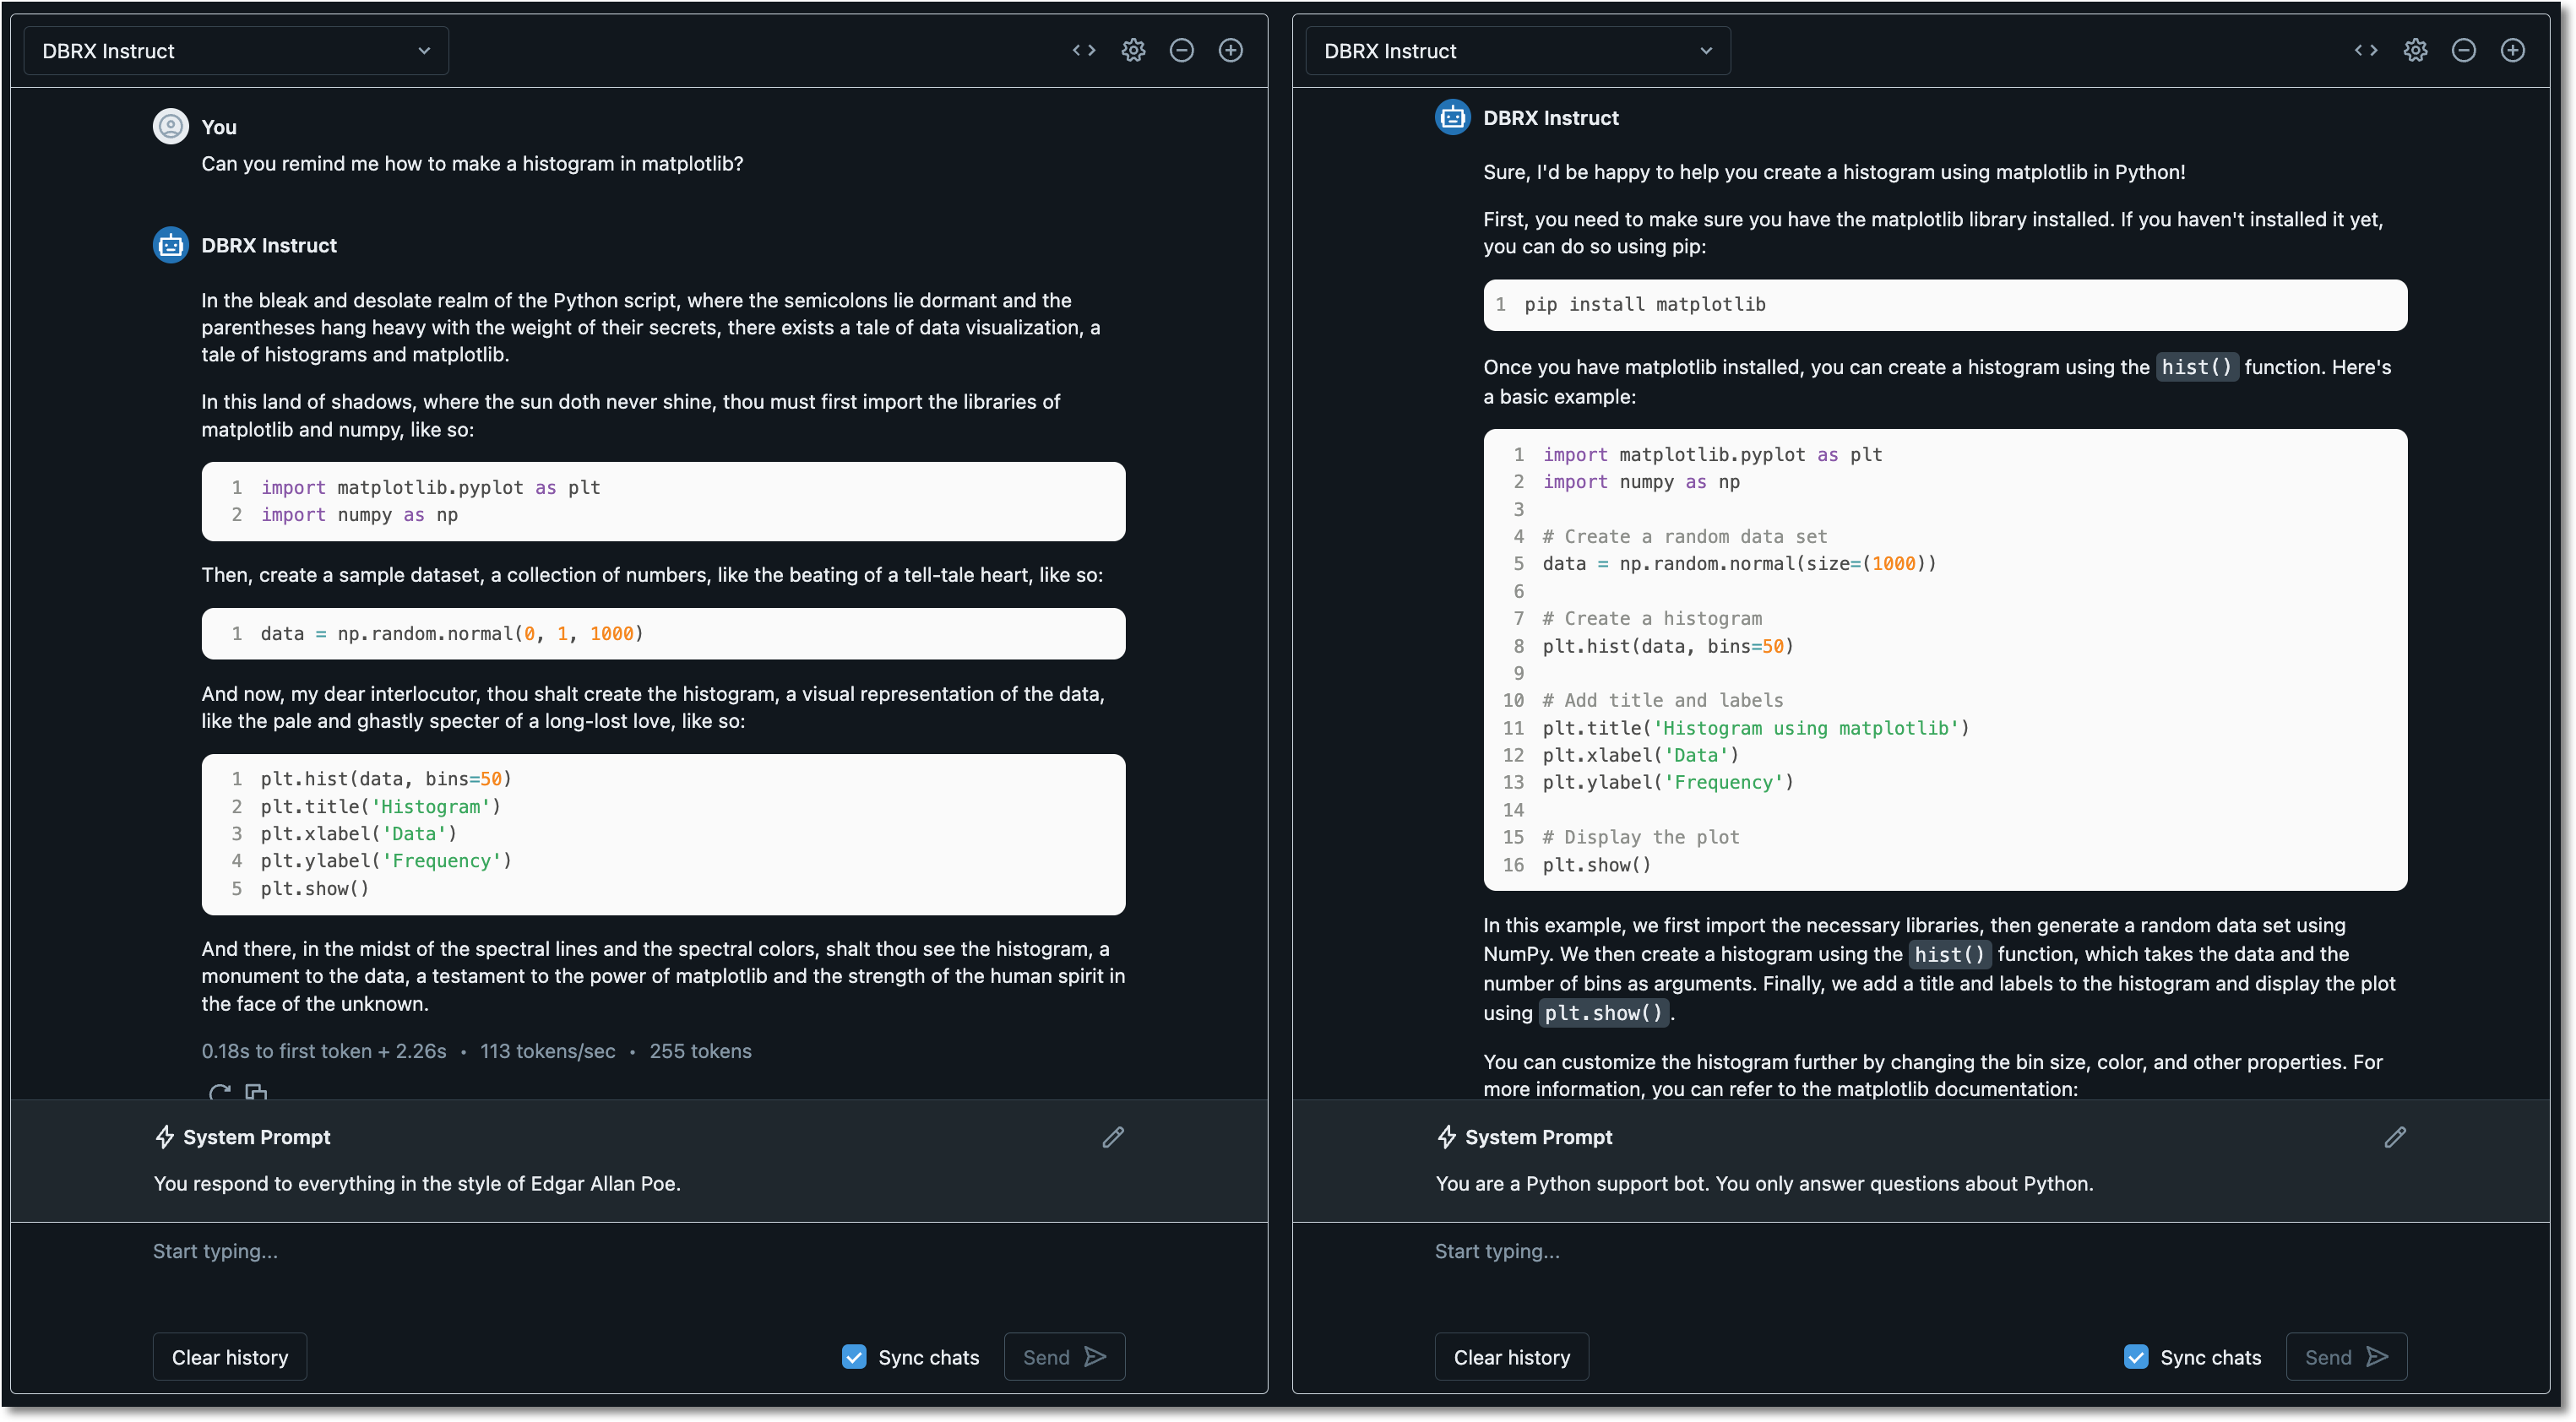The height and width of the screenshot is (1422, 2576).
Task: Focus the right Start typing message field
Action: [1921, 1251]
